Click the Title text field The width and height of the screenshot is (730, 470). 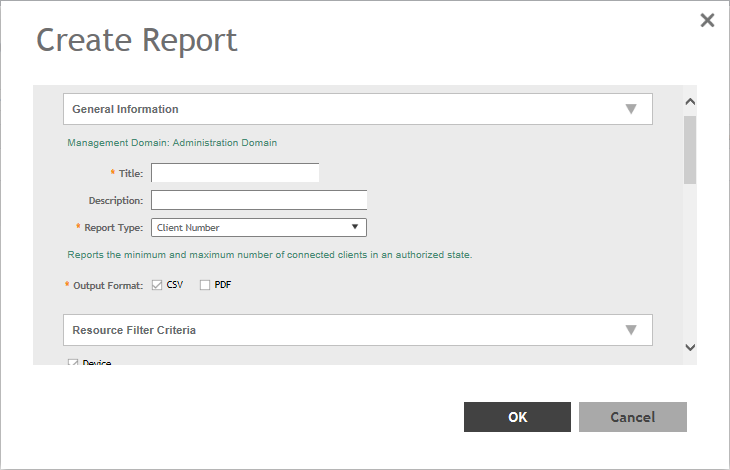[x=235, y=173]
